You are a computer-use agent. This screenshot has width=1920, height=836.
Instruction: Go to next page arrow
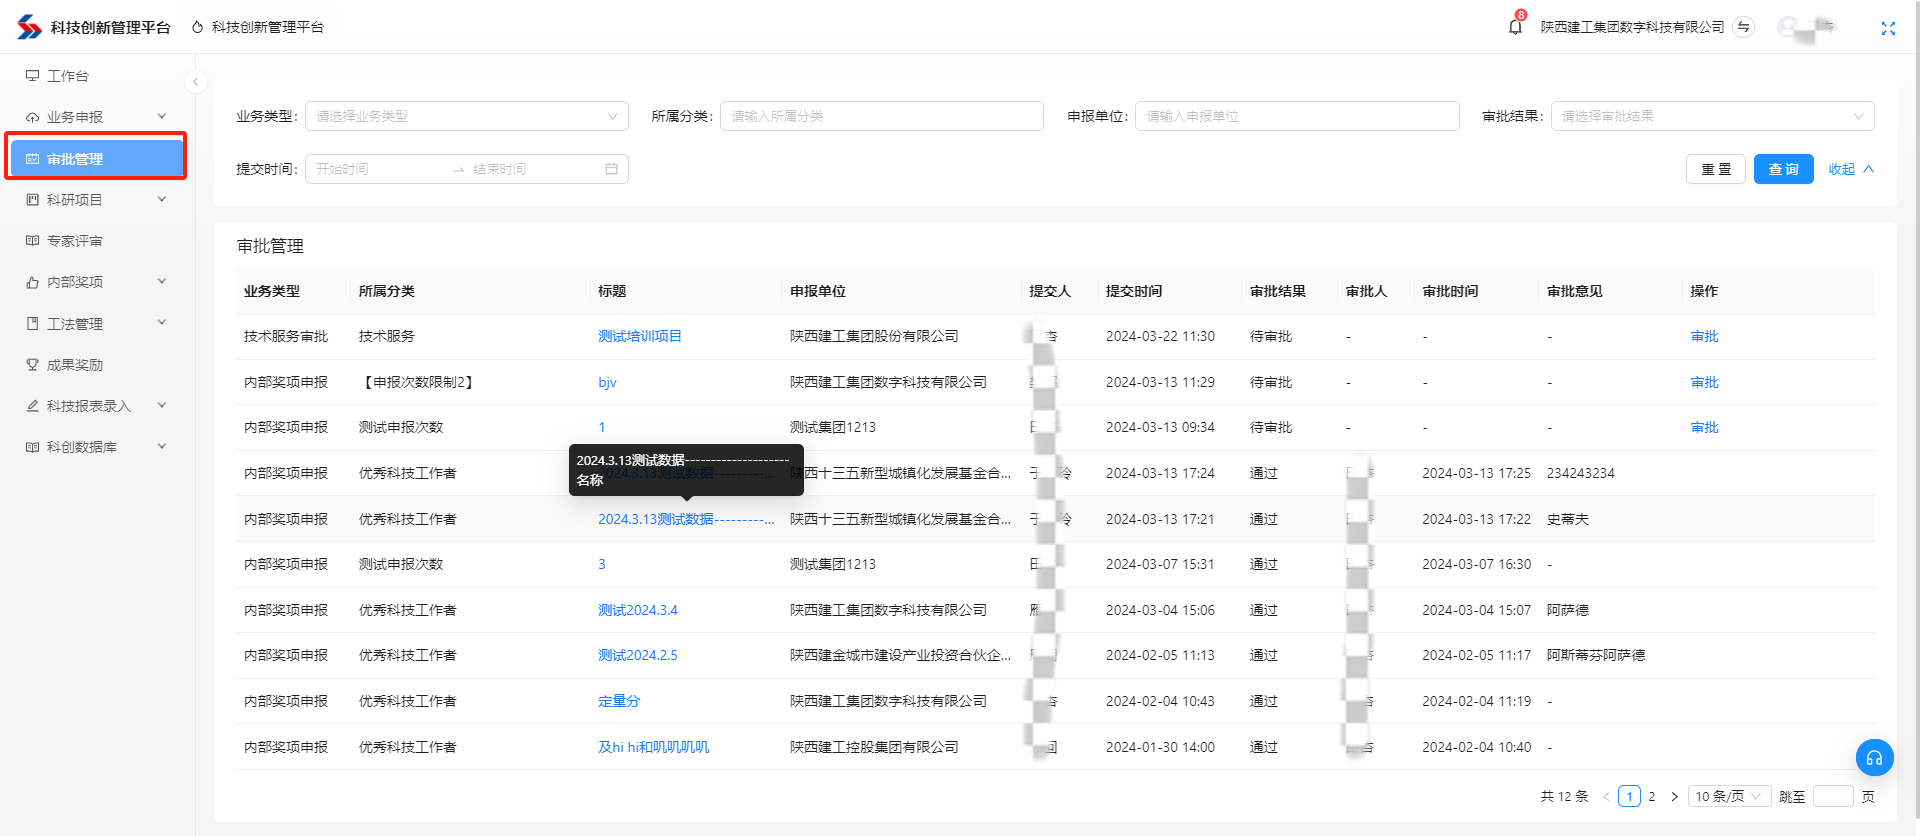coord(1674,797)
